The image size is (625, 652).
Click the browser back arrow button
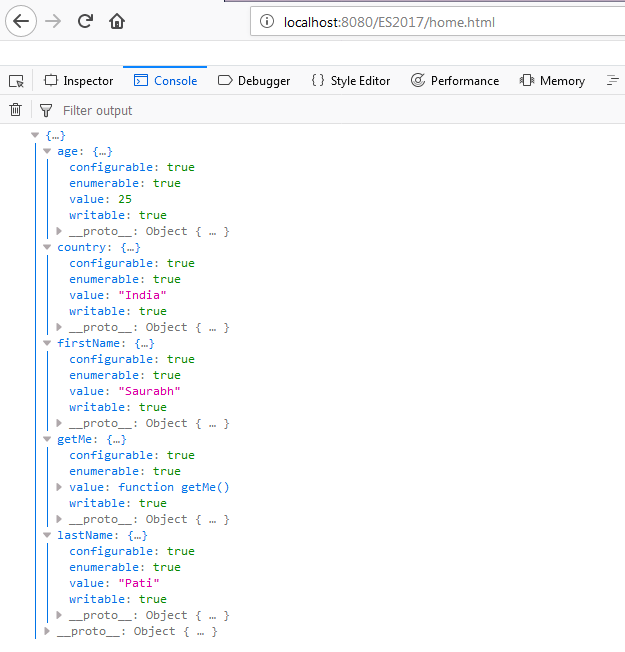click(x=22, y=21)
